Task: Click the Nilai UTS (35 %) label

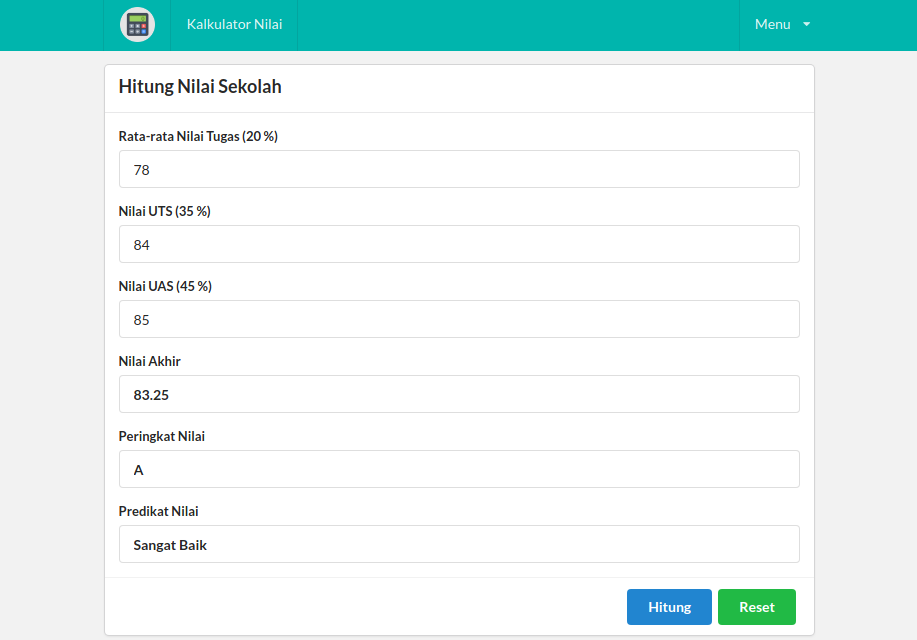Action: 164,211
